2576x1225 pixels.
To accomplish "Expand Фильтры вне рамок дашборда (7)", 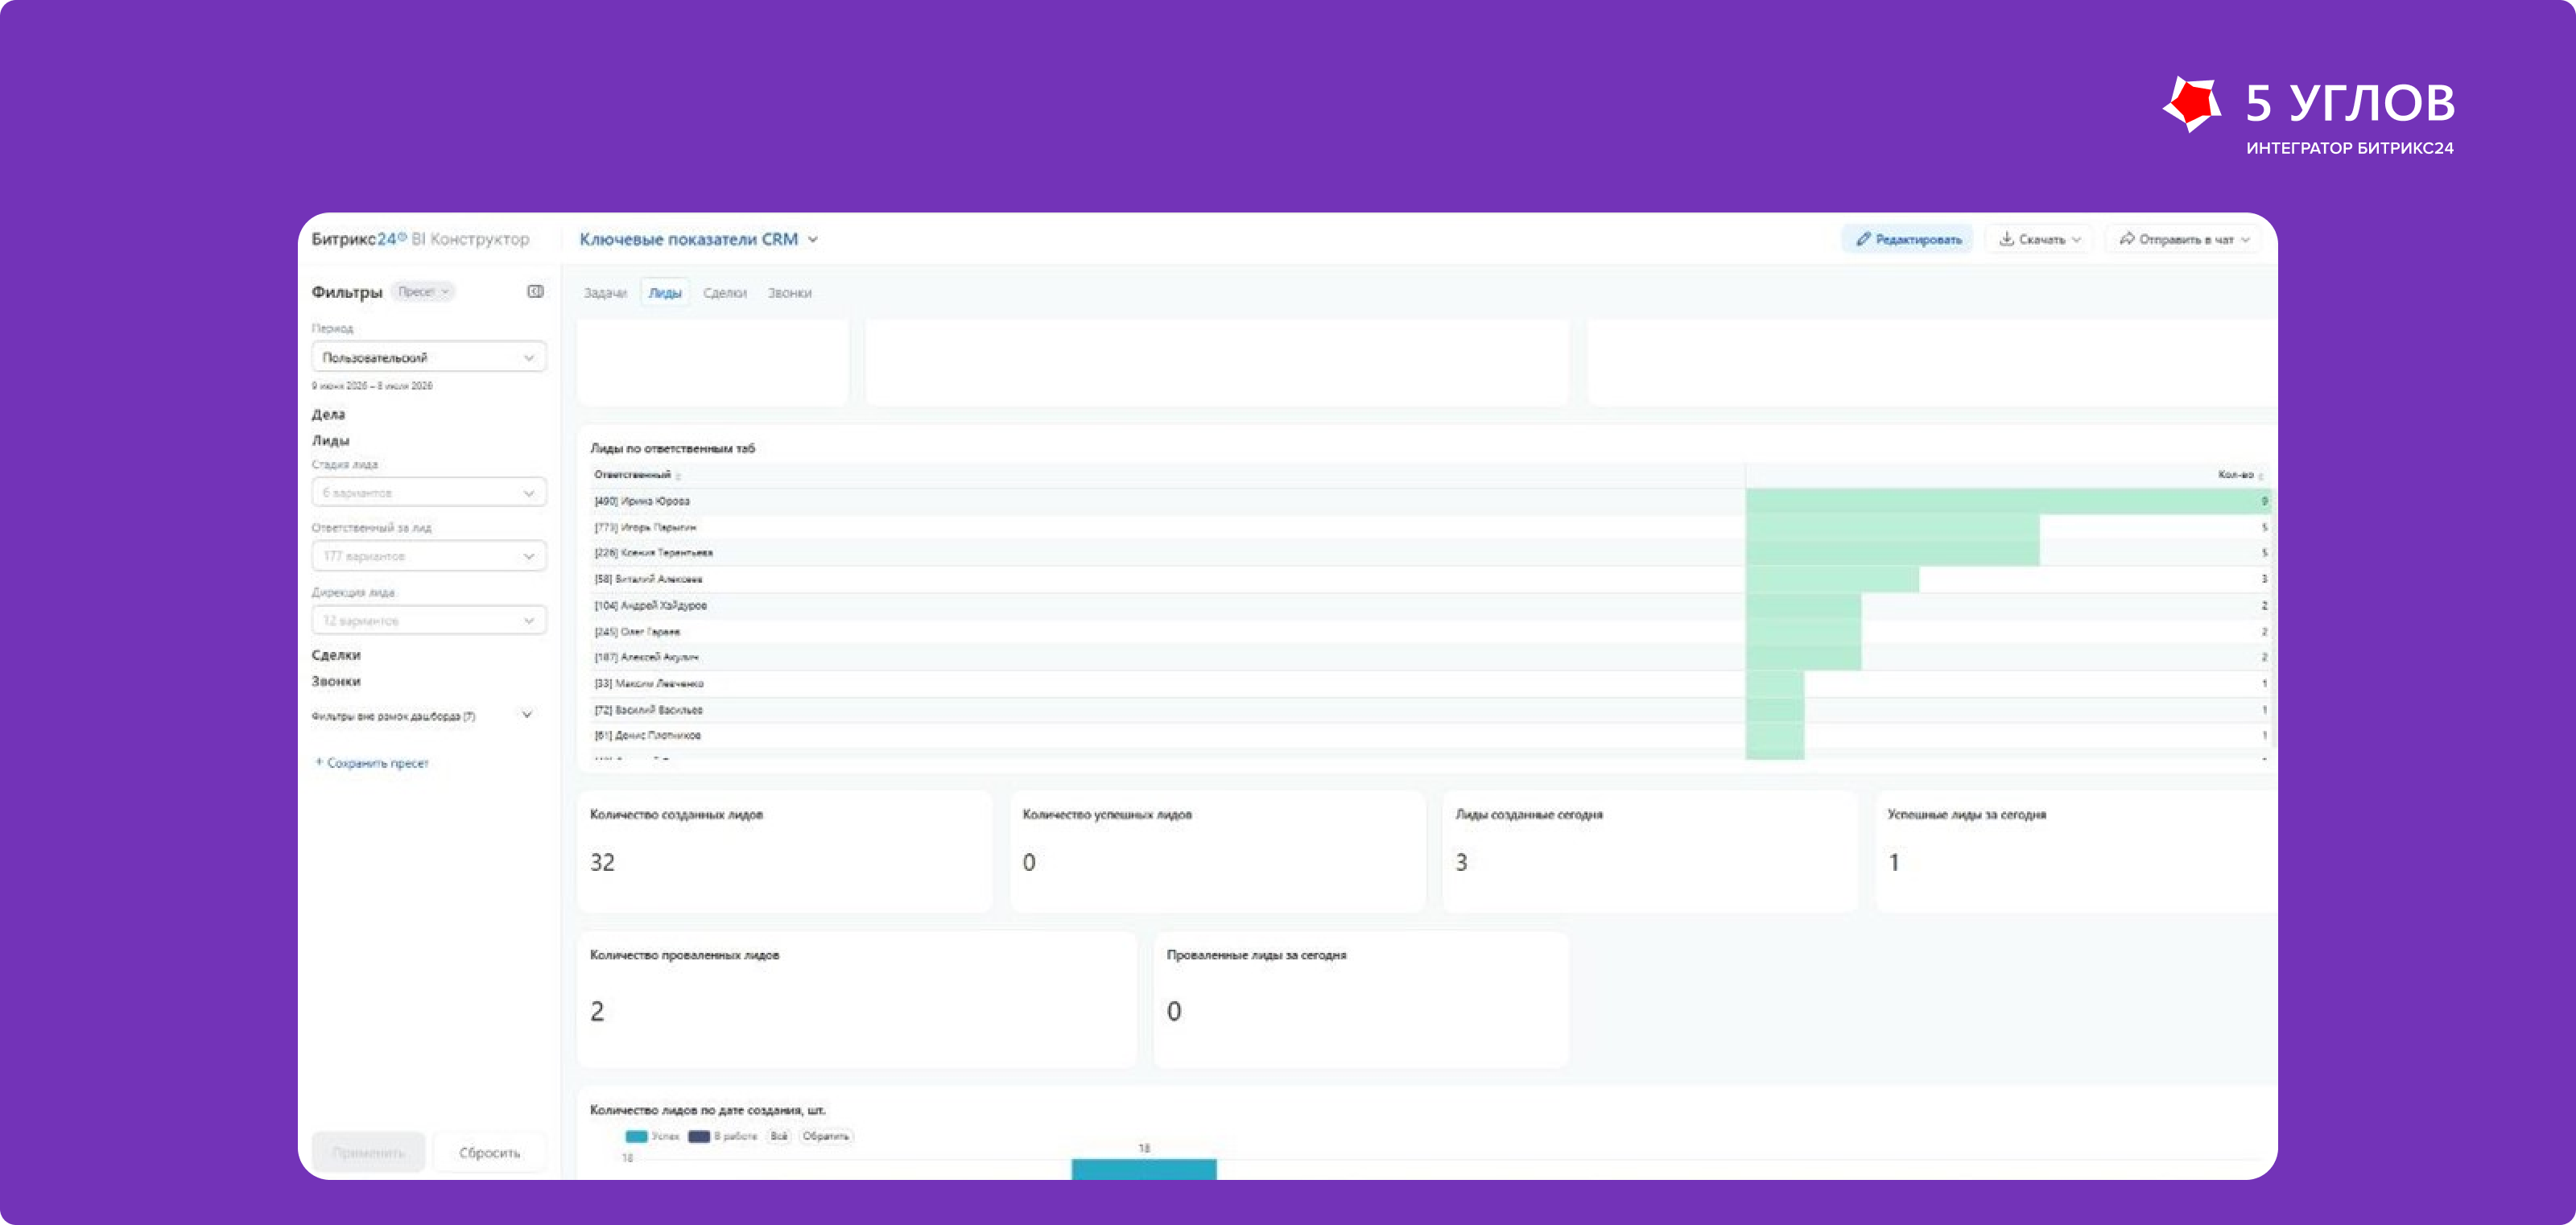I will (x=526, y=715).
